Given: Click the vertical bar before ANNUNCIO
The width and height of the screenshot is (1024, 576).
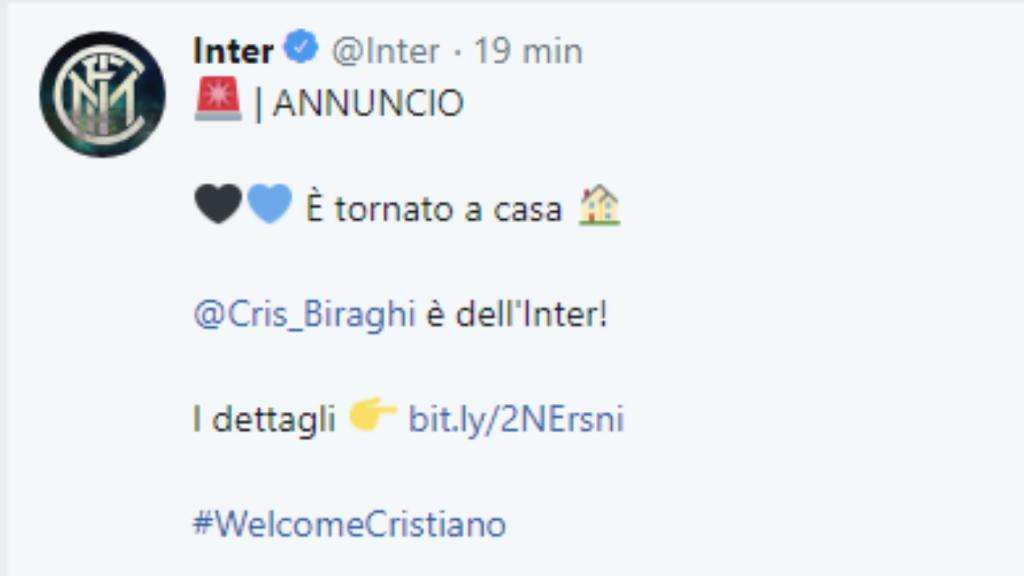Looking at the screenshot, I should tap(259, 104).
